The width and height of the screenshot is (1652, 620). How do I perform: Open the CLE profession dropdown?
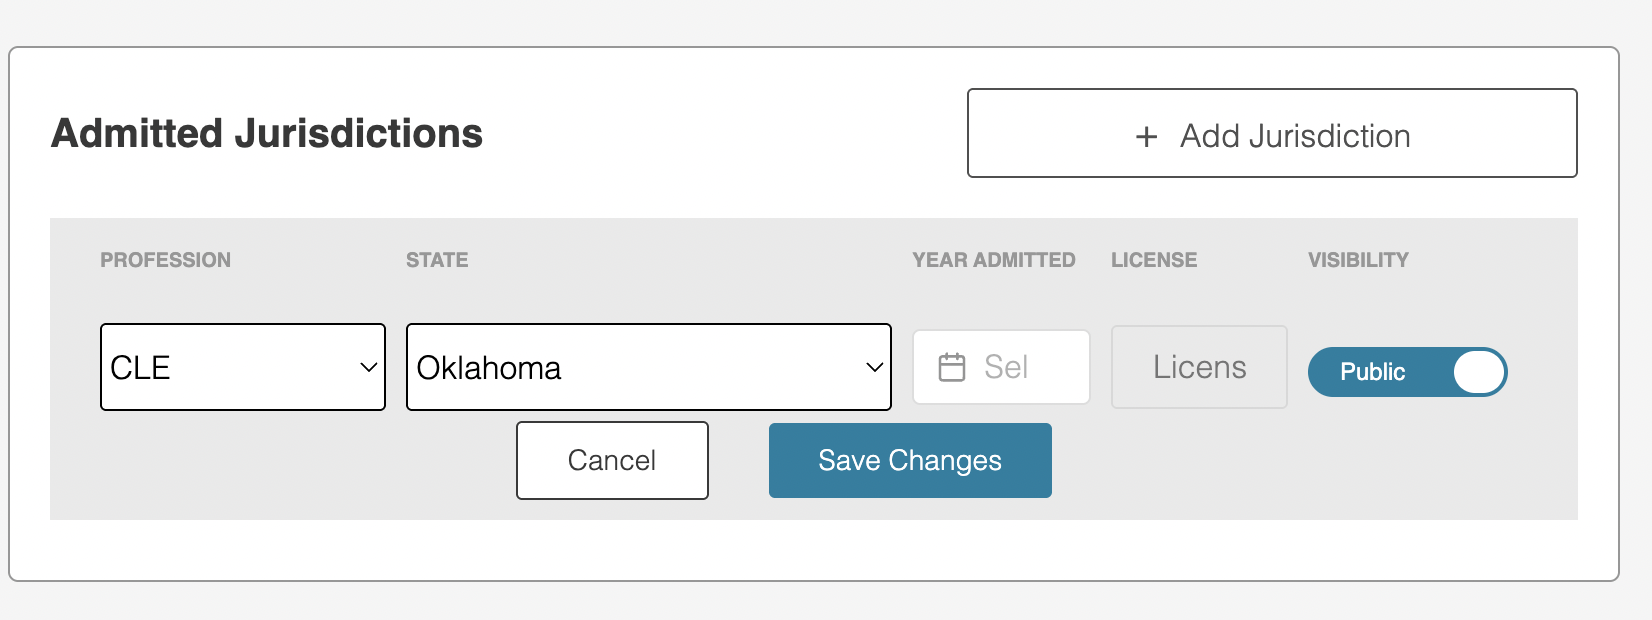243,367
